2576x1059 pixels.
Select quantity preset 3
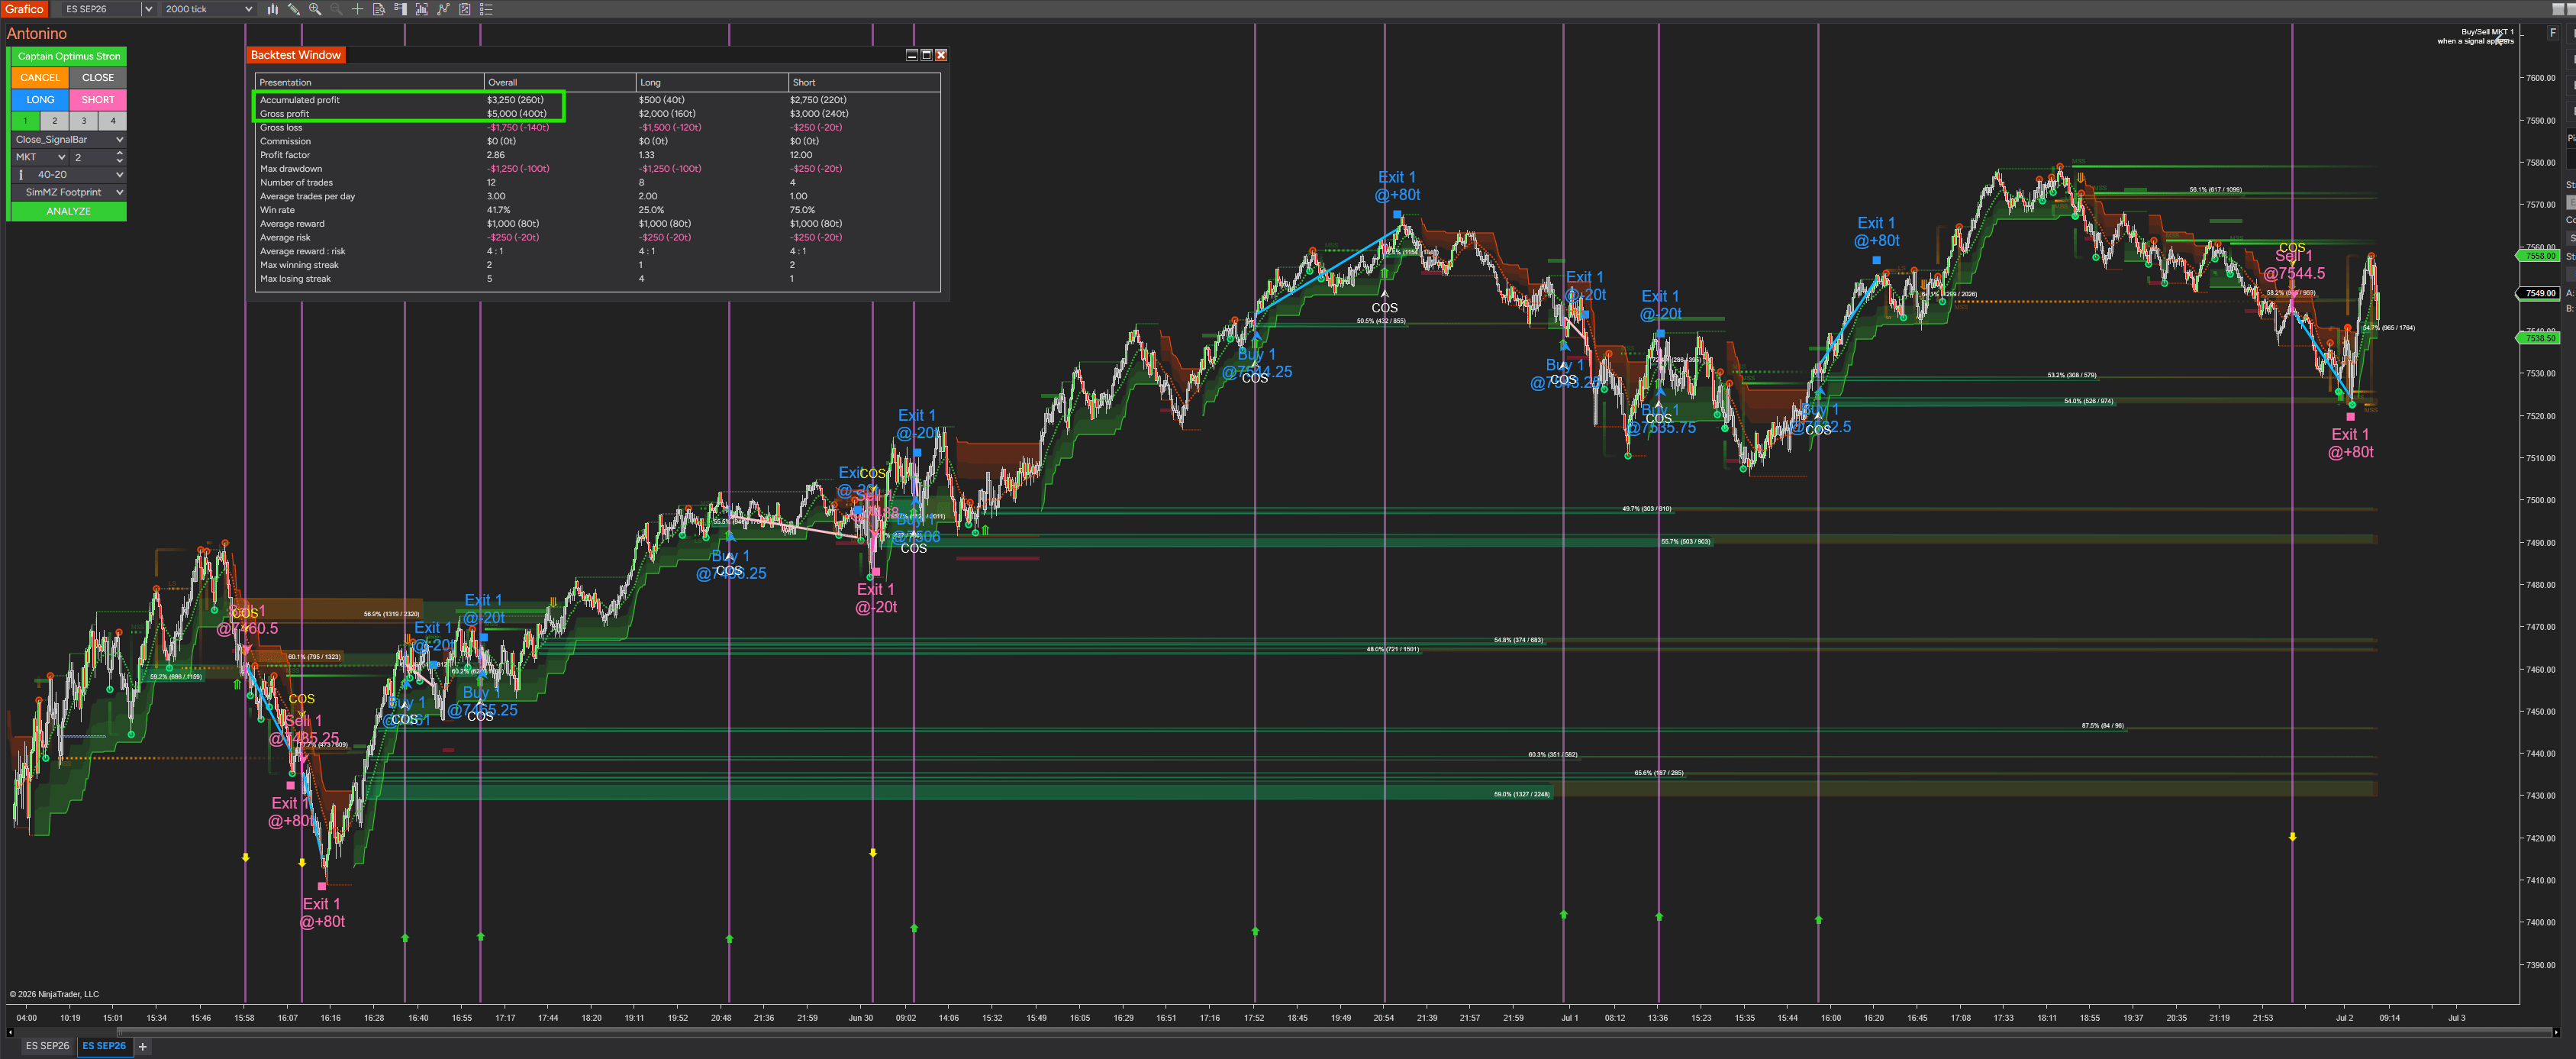84,120
